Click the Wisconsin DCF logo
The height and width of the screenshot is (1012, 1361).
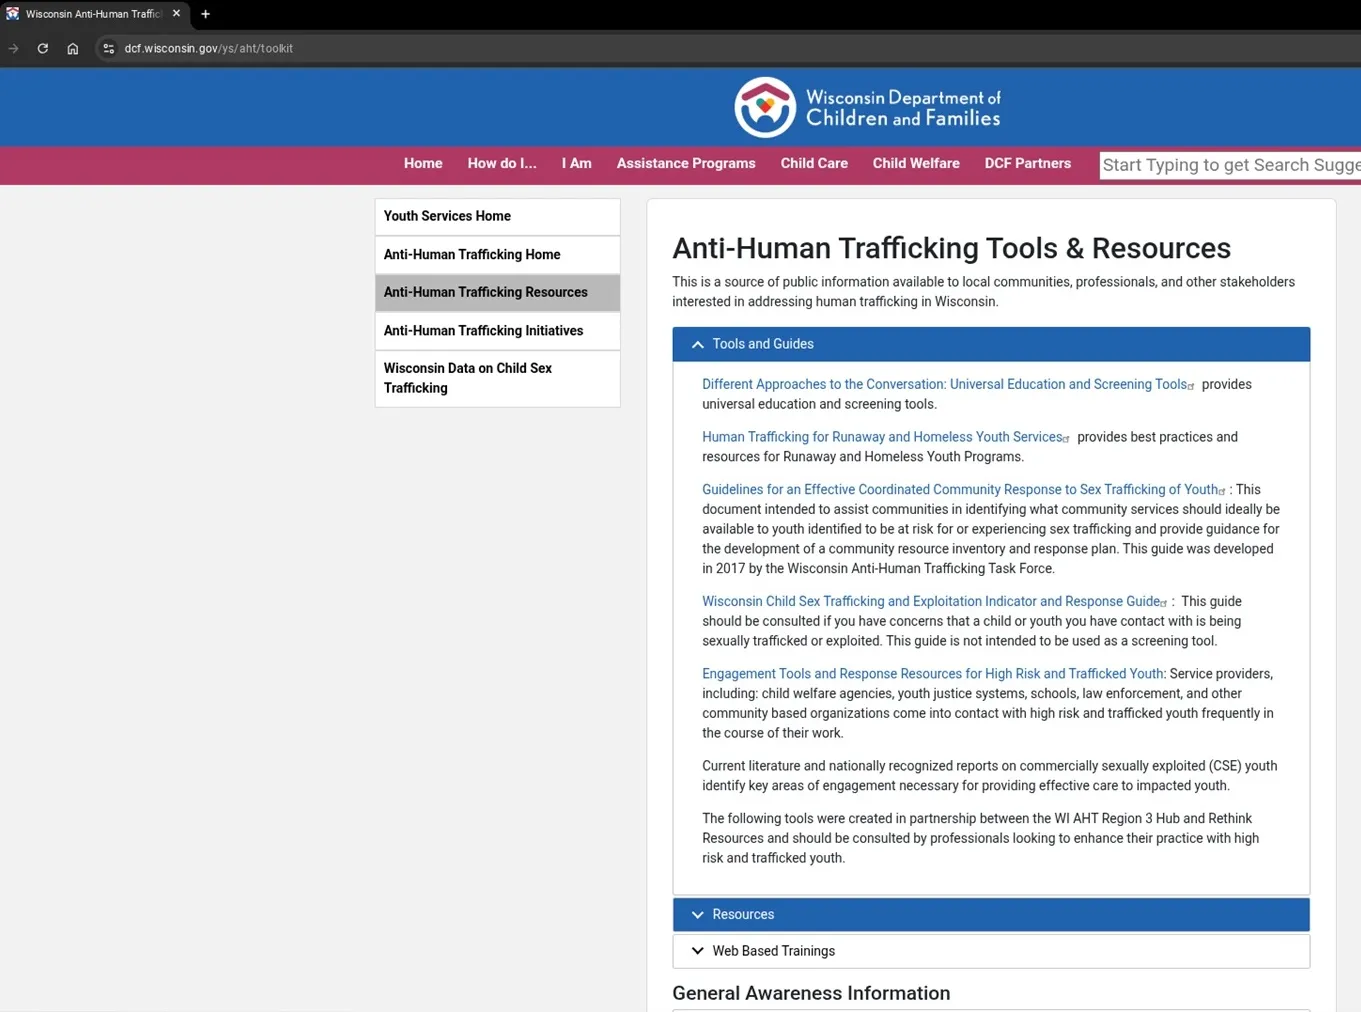pyautogui.click(x=867, y=107)
